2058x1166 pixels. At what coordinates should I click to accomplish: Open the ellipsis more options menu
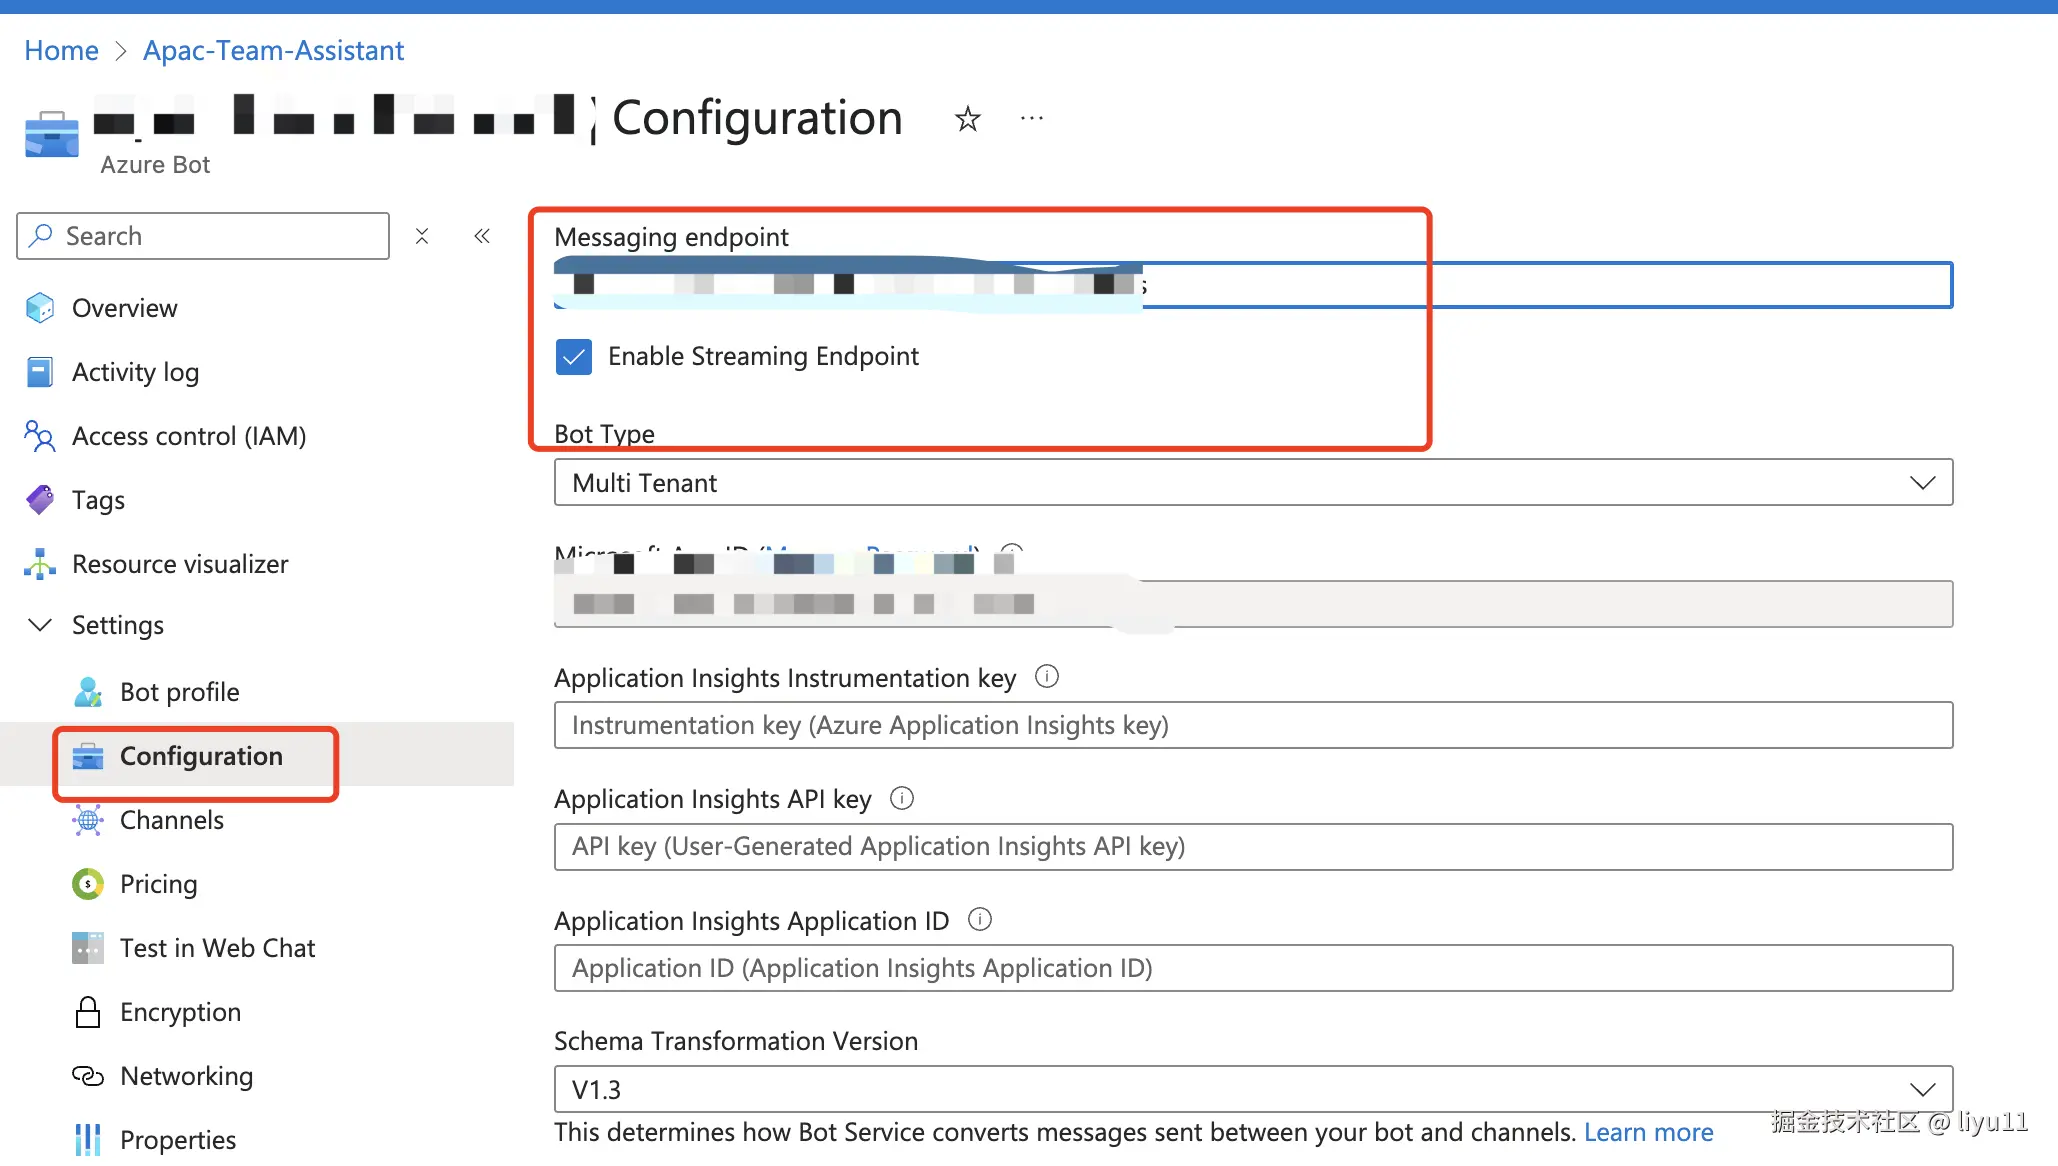[x=1031, y=119]
